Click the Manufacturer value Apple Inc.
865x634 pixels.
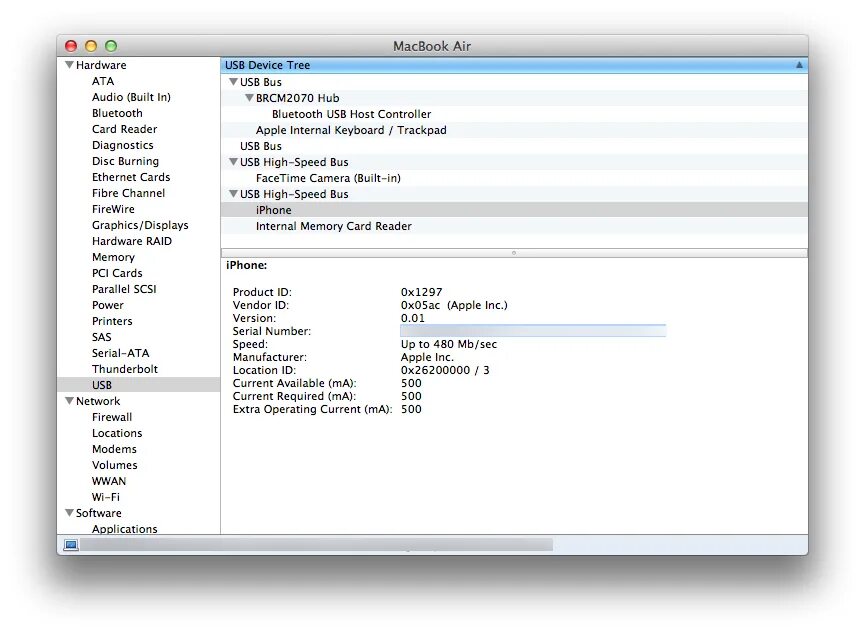(427, 357)
